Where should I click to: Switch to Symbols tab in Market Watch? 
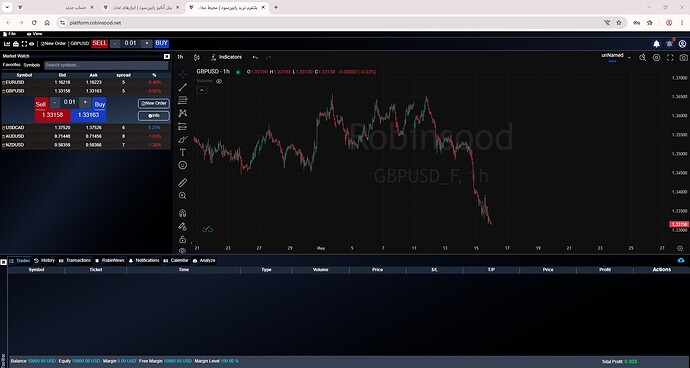(x=32, y=65)
